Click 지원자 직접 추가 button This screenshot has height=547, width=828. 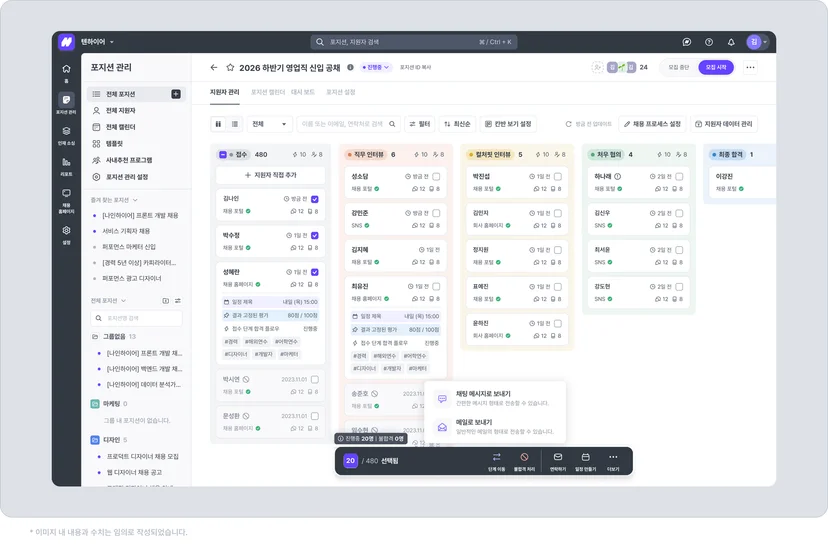(x=270, y=175)
